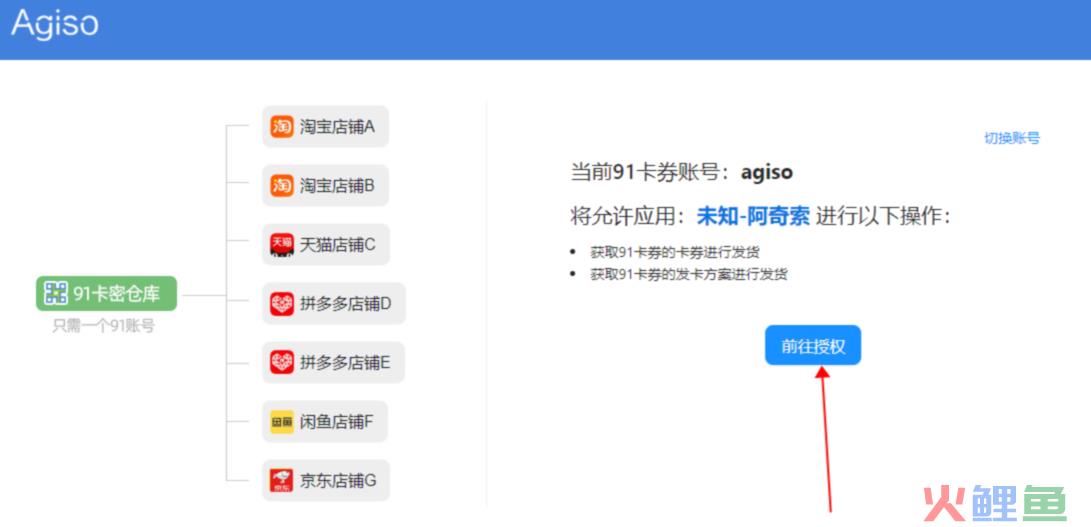
Task: Click the Pinduoduo icon for 拼多多店铺D
Action: (x=282, y=303)
